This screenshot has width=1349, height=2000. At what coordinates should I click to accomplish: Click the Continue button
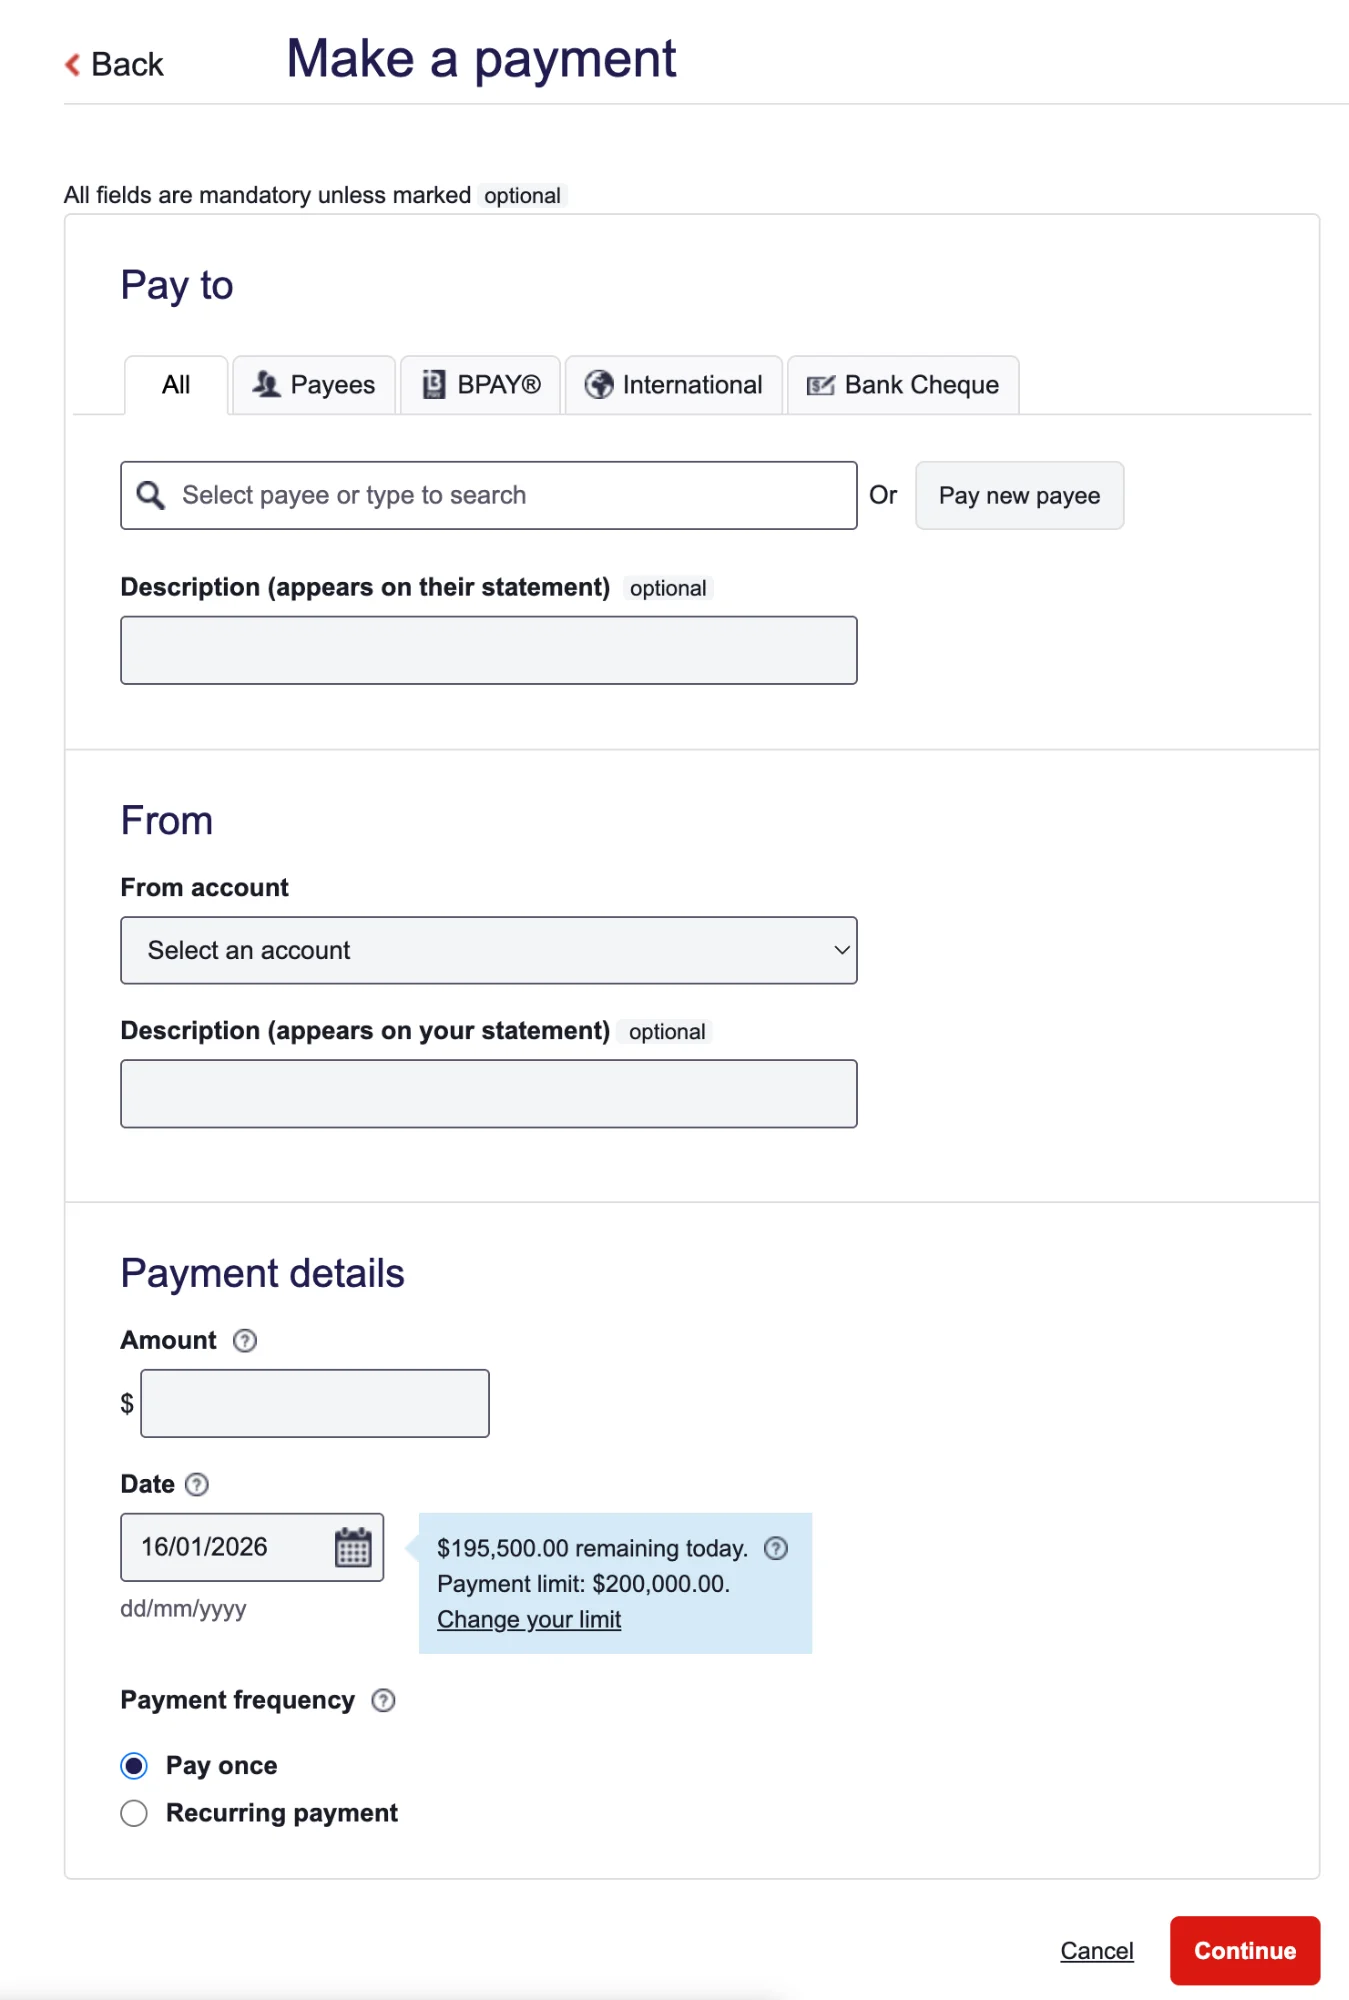(1244, 1950)
